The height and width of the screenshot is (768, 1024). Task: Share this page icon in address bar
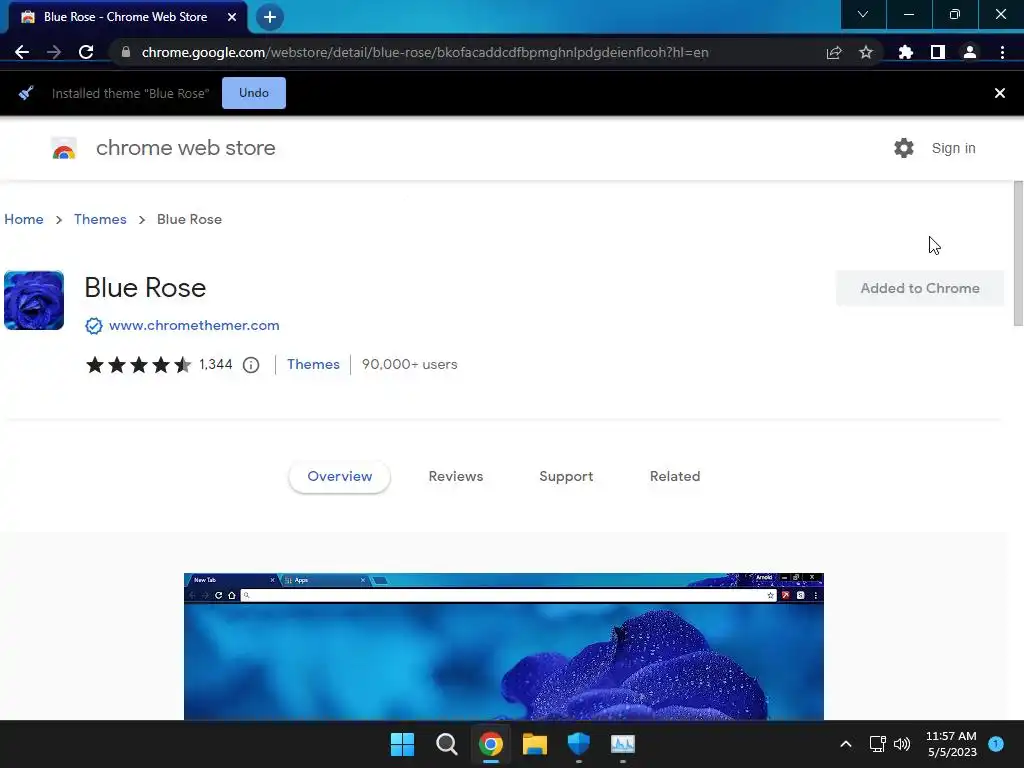coord(834,52)
